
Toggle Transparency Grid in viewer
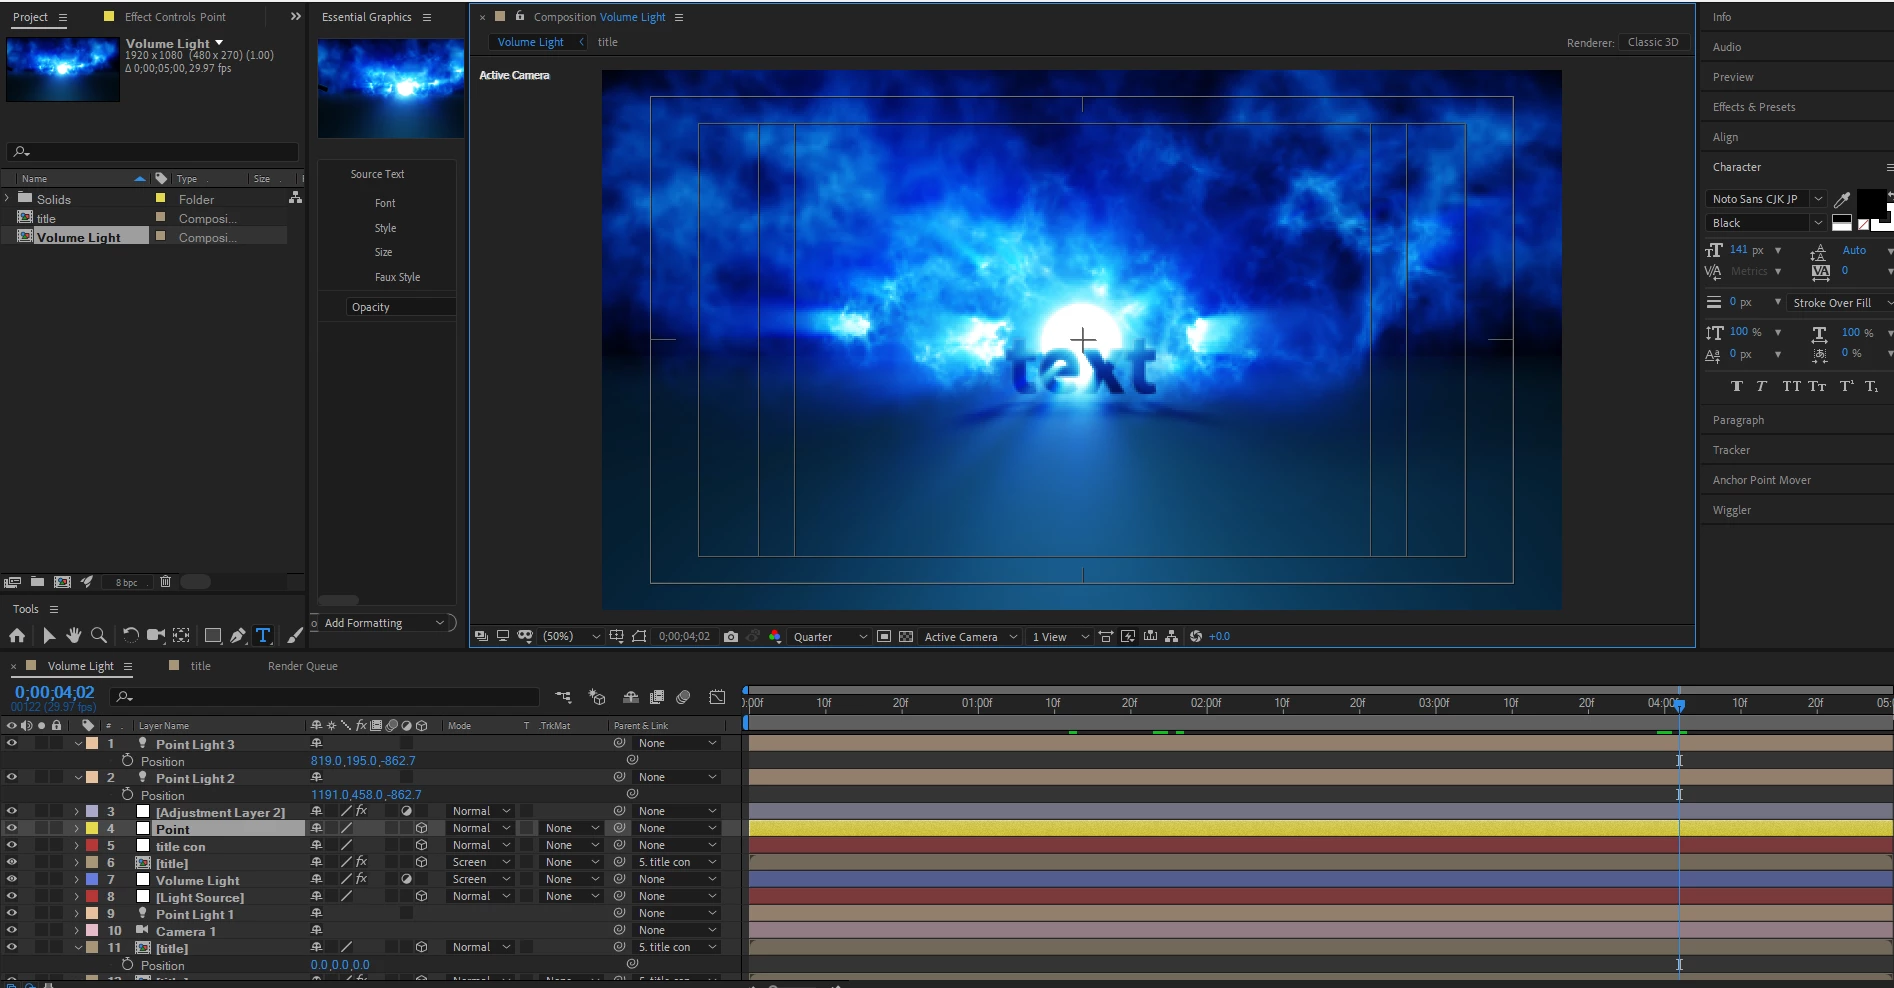point(906,636)
